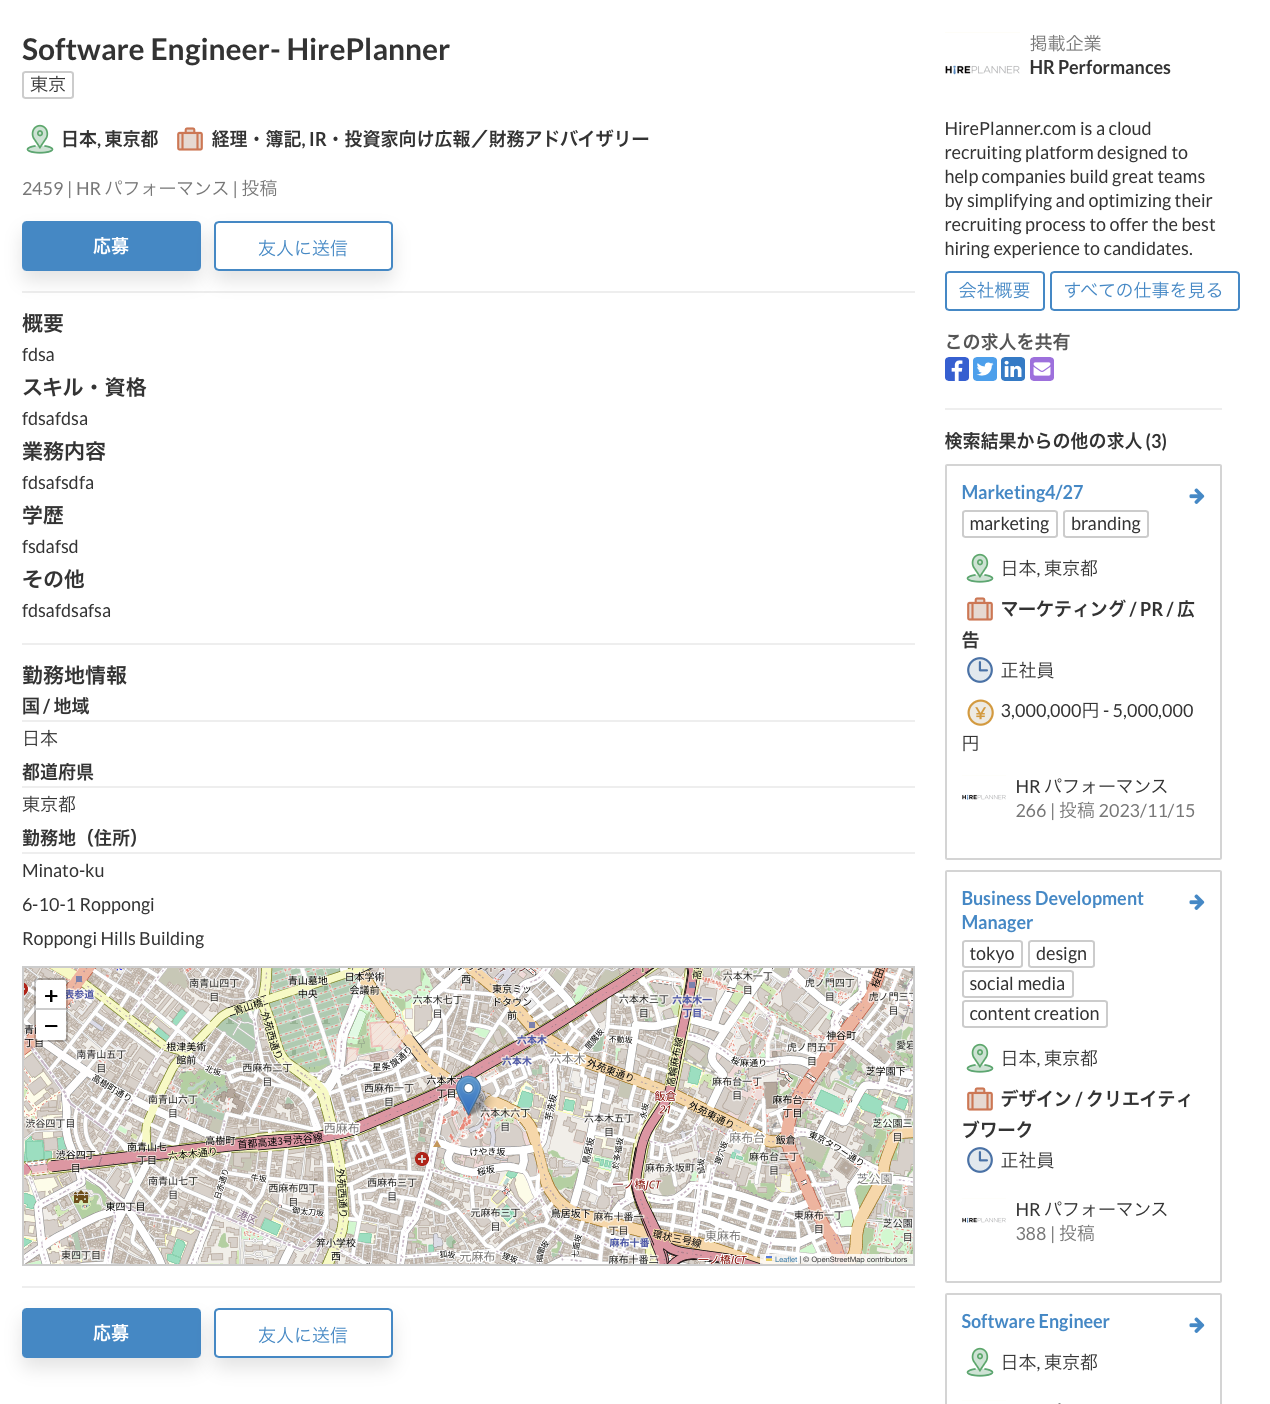Share job by email icon
The height and width of the screenshot is (1404, 1270).
[1042, 369]
